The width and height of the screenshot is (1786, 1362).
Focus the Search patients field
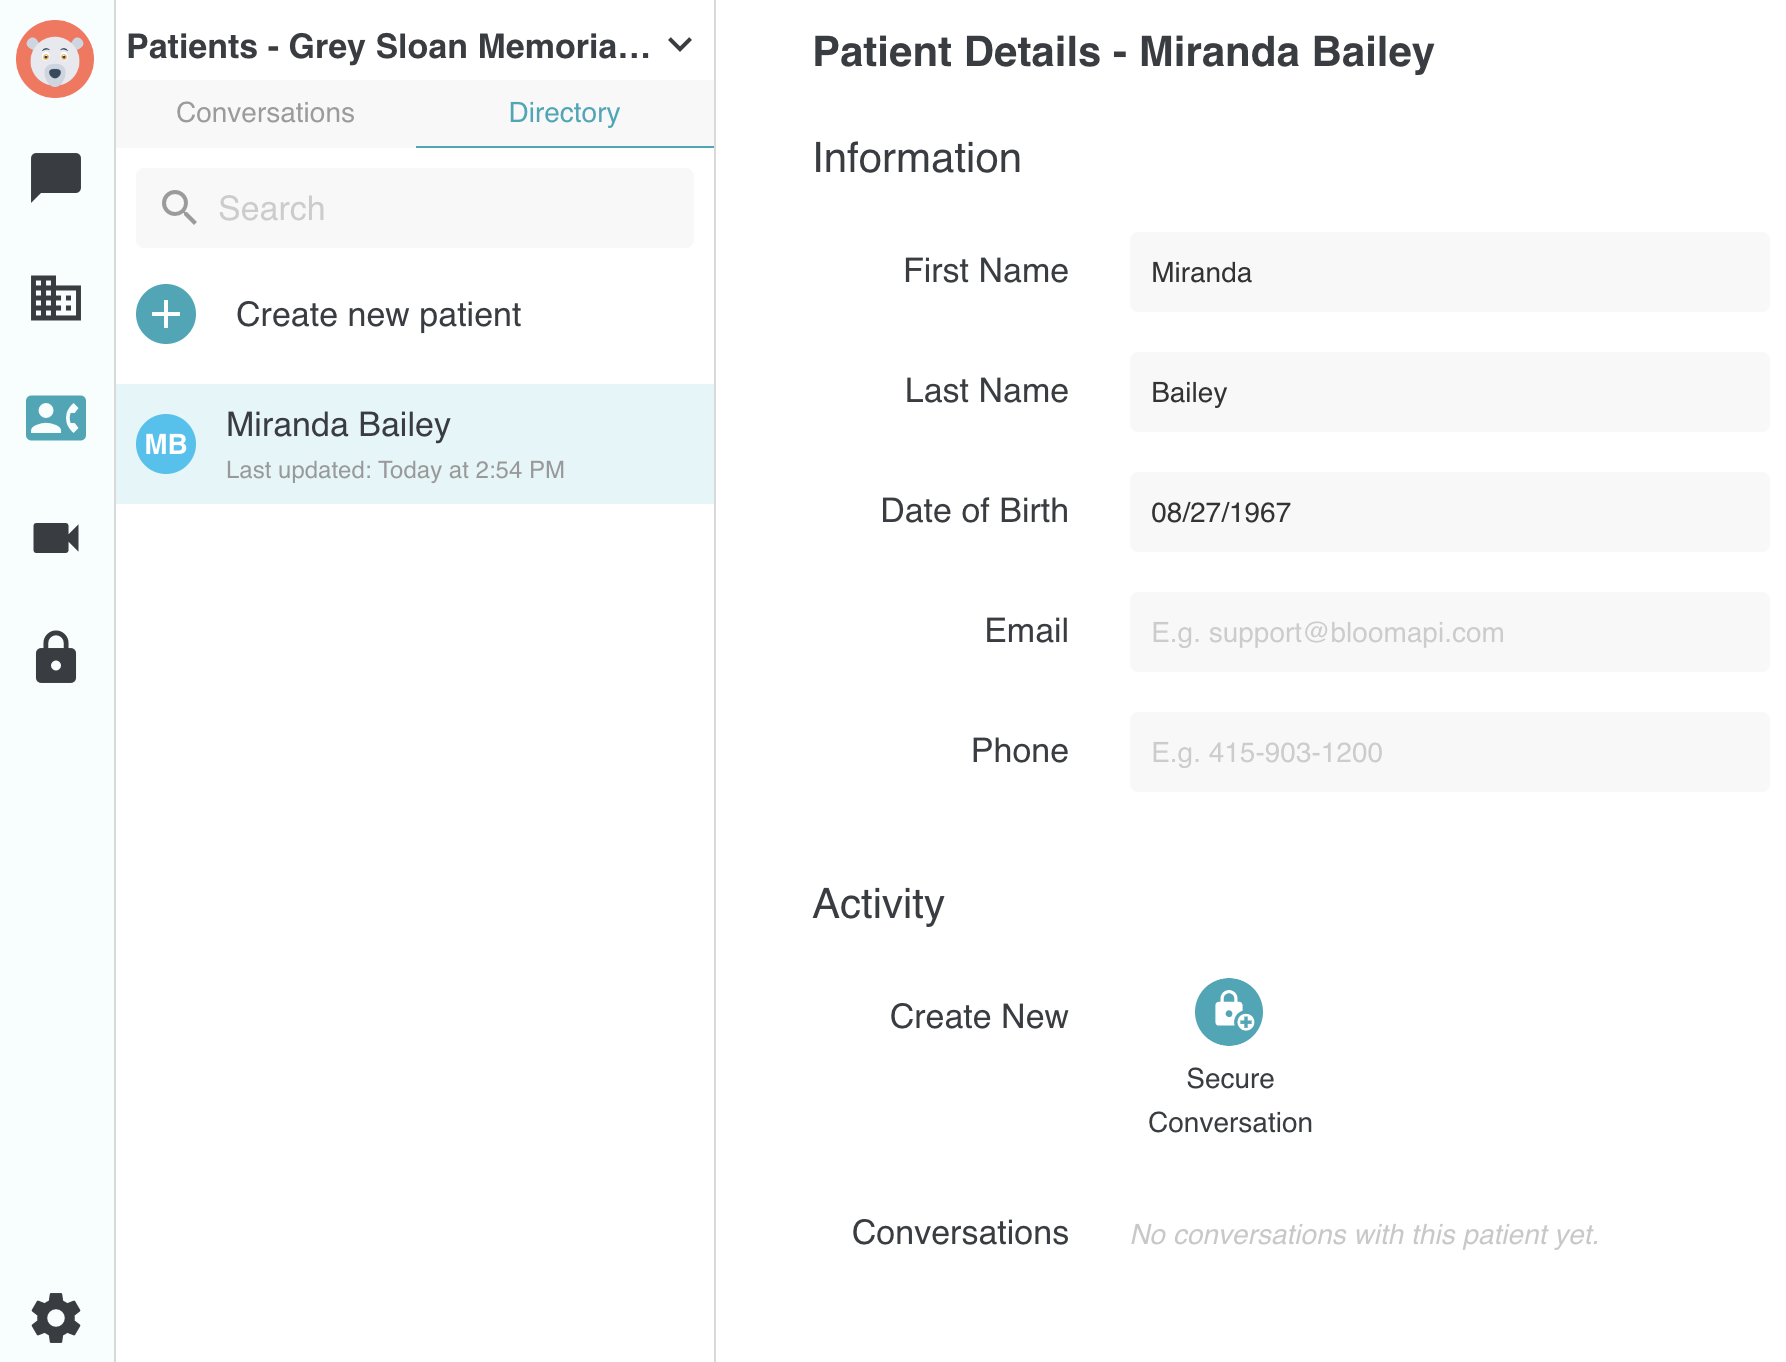(415, 208)
